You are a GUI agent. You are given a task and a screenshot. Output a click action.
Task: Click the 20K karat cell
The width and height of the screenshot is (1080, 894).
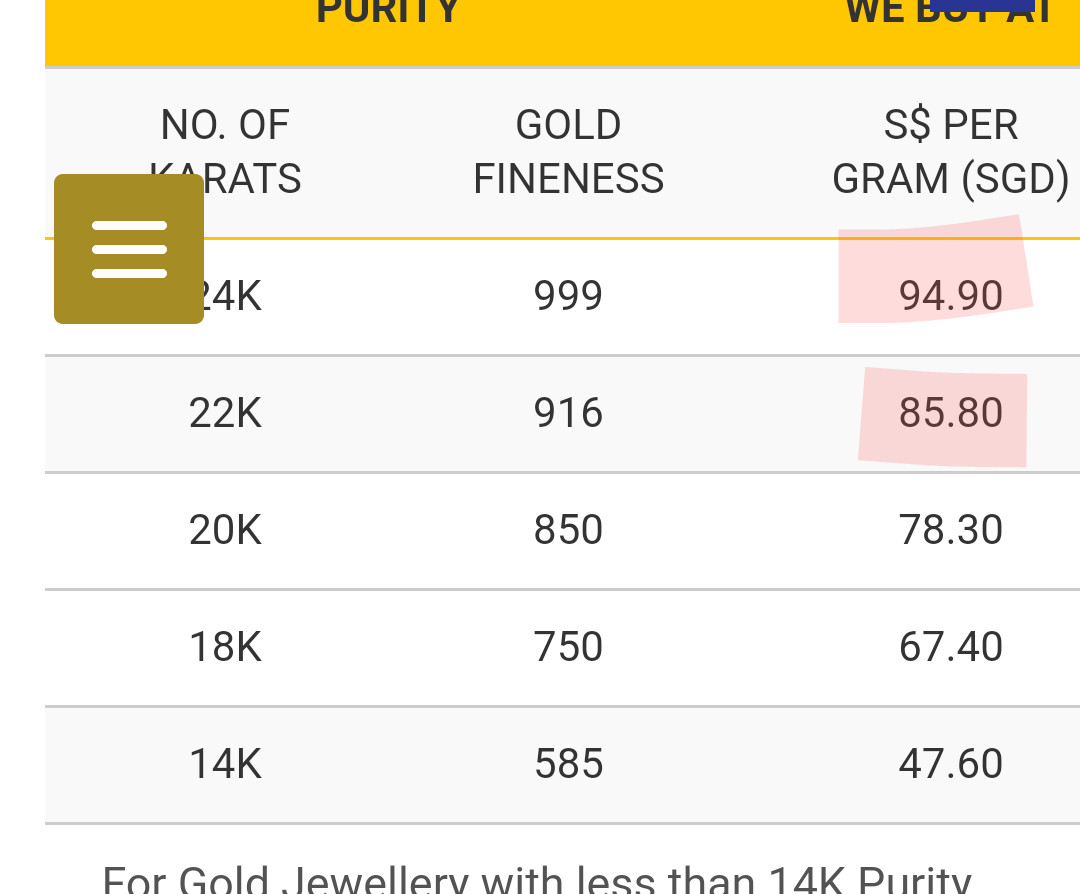tap(225, 530)
